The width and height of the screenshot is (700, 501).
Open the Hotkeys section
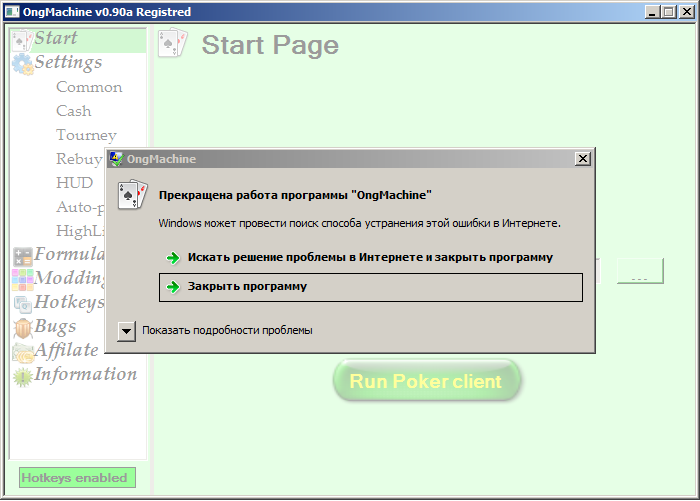69,303
